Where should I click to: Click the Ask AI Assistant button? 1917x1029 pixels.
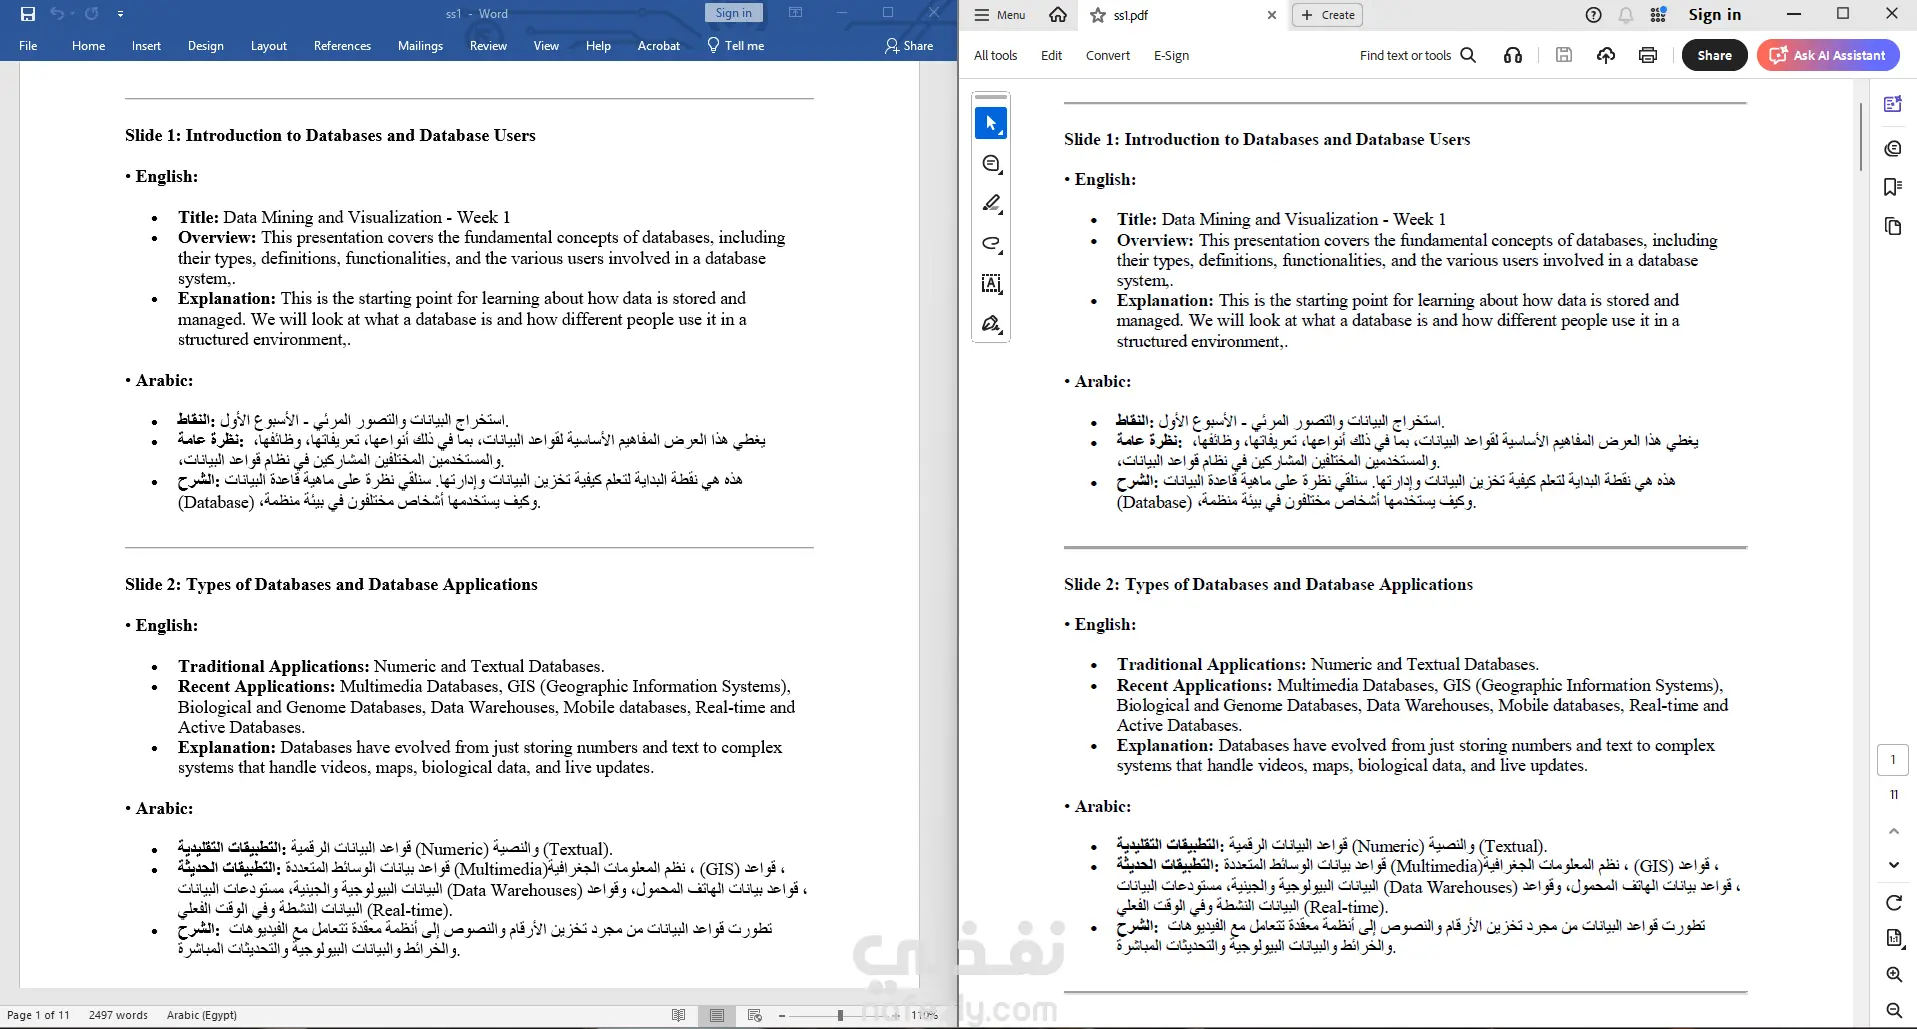coord(1828,55)
